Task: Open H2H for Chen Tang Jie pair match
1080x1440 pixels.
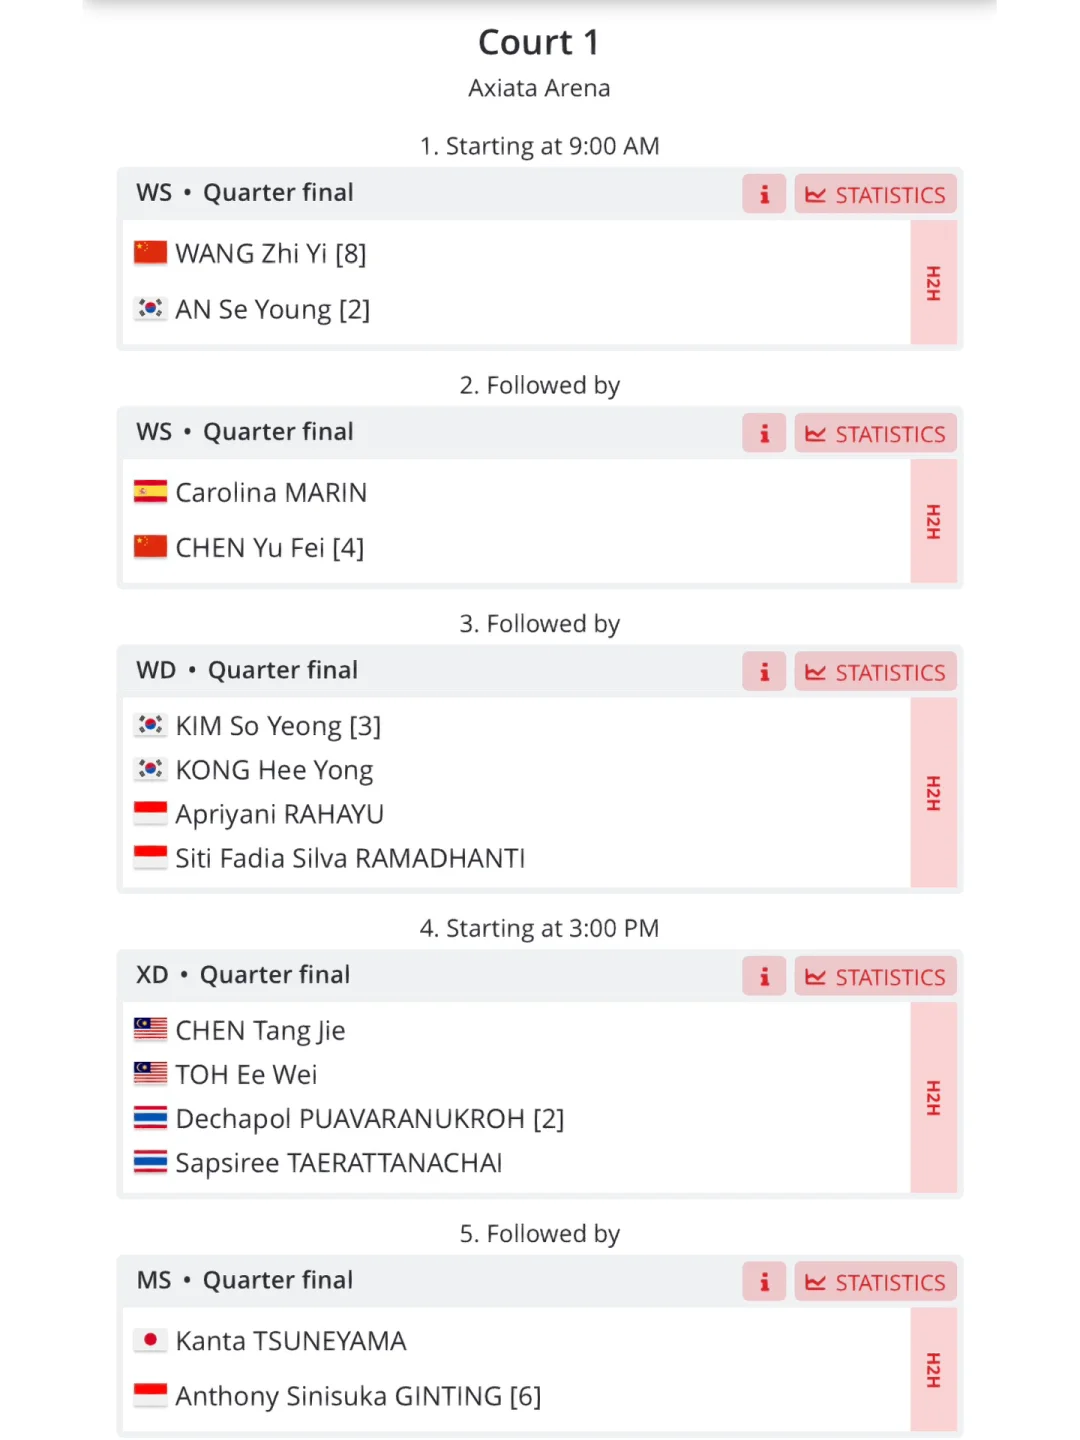Action: (x=934, y=1098)
